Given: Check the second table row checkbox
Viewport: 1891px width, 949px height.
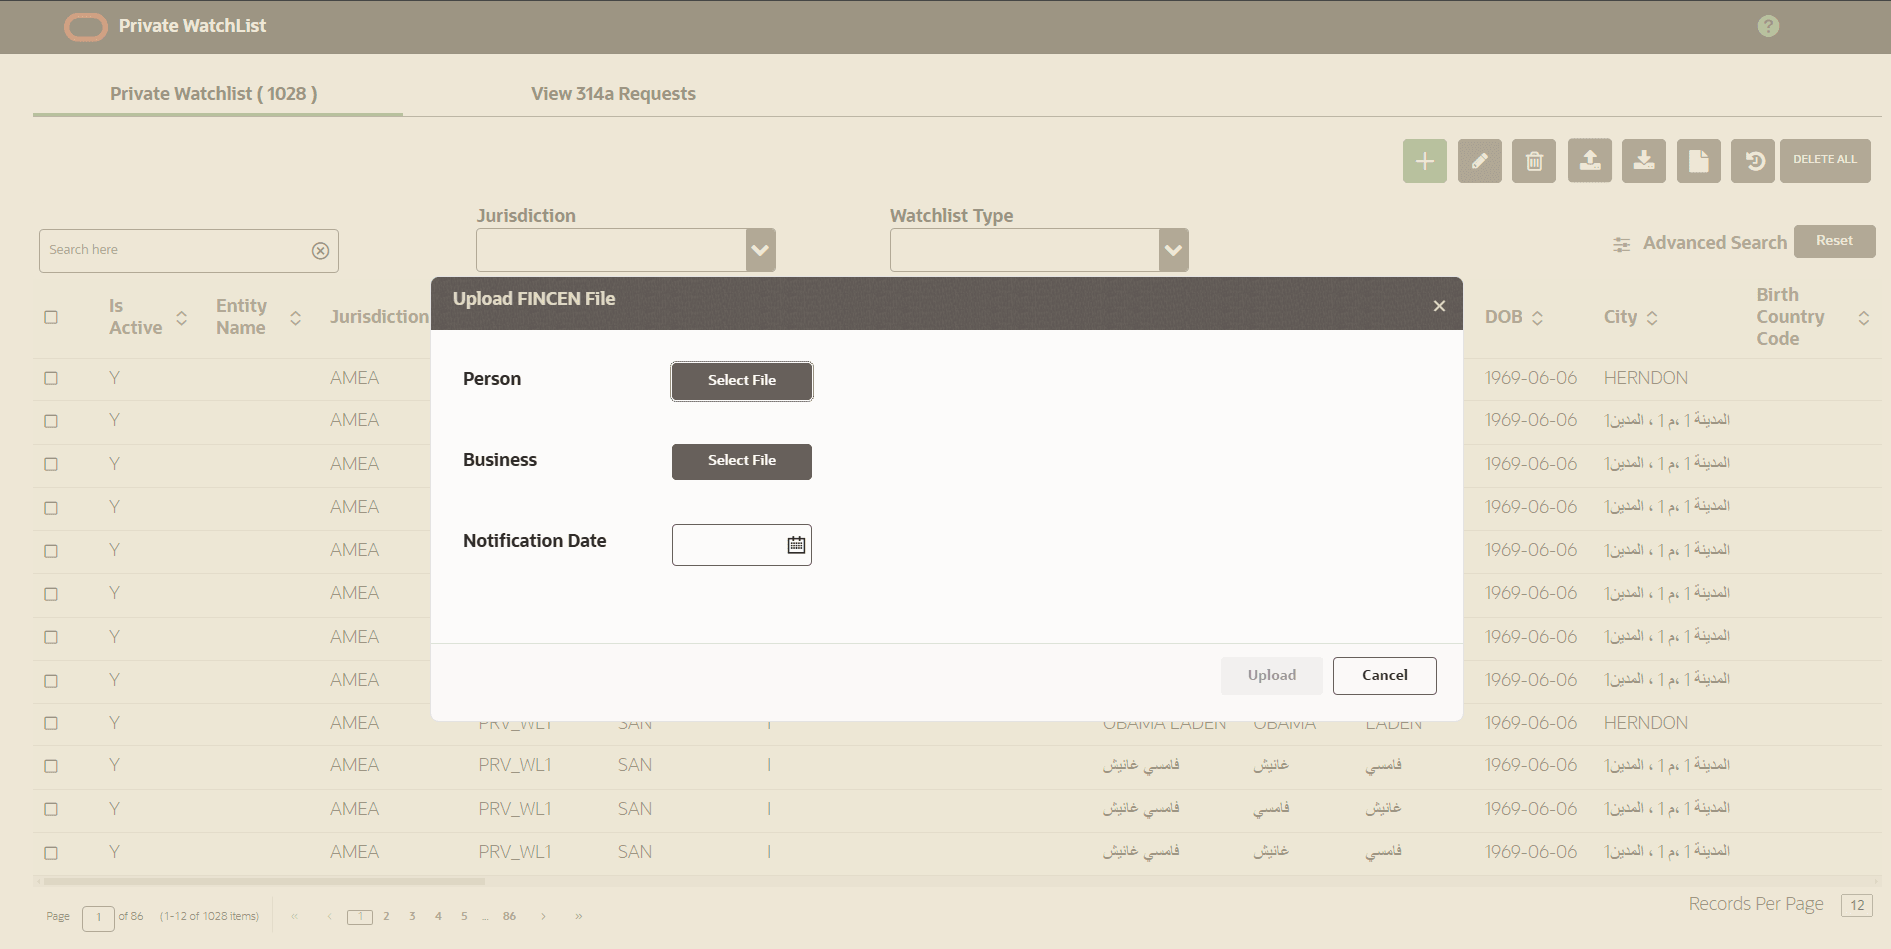Looking at the screenshot, I should point(51,421).
